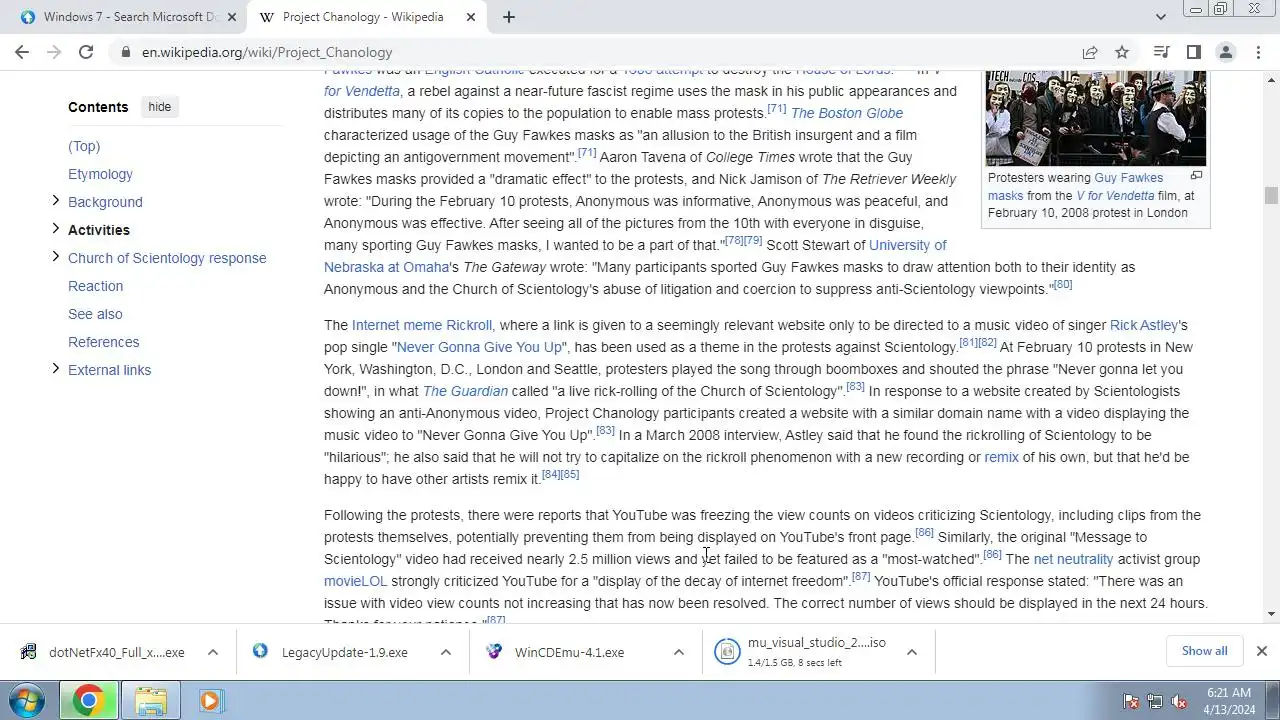Open The Guardian link
1280x720 pixels.
[x=465, y=391]
